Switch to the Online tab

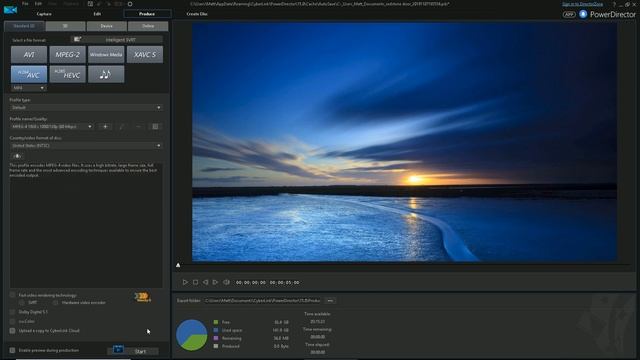click(x=148, y=26)
